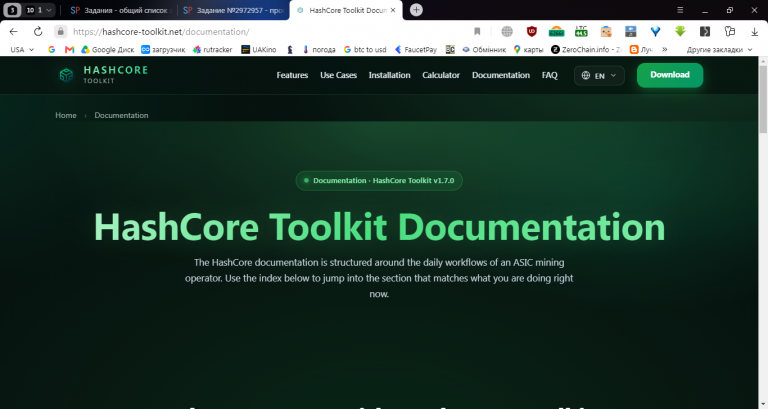Follow the Home breadcrumb link

(66, 115)
